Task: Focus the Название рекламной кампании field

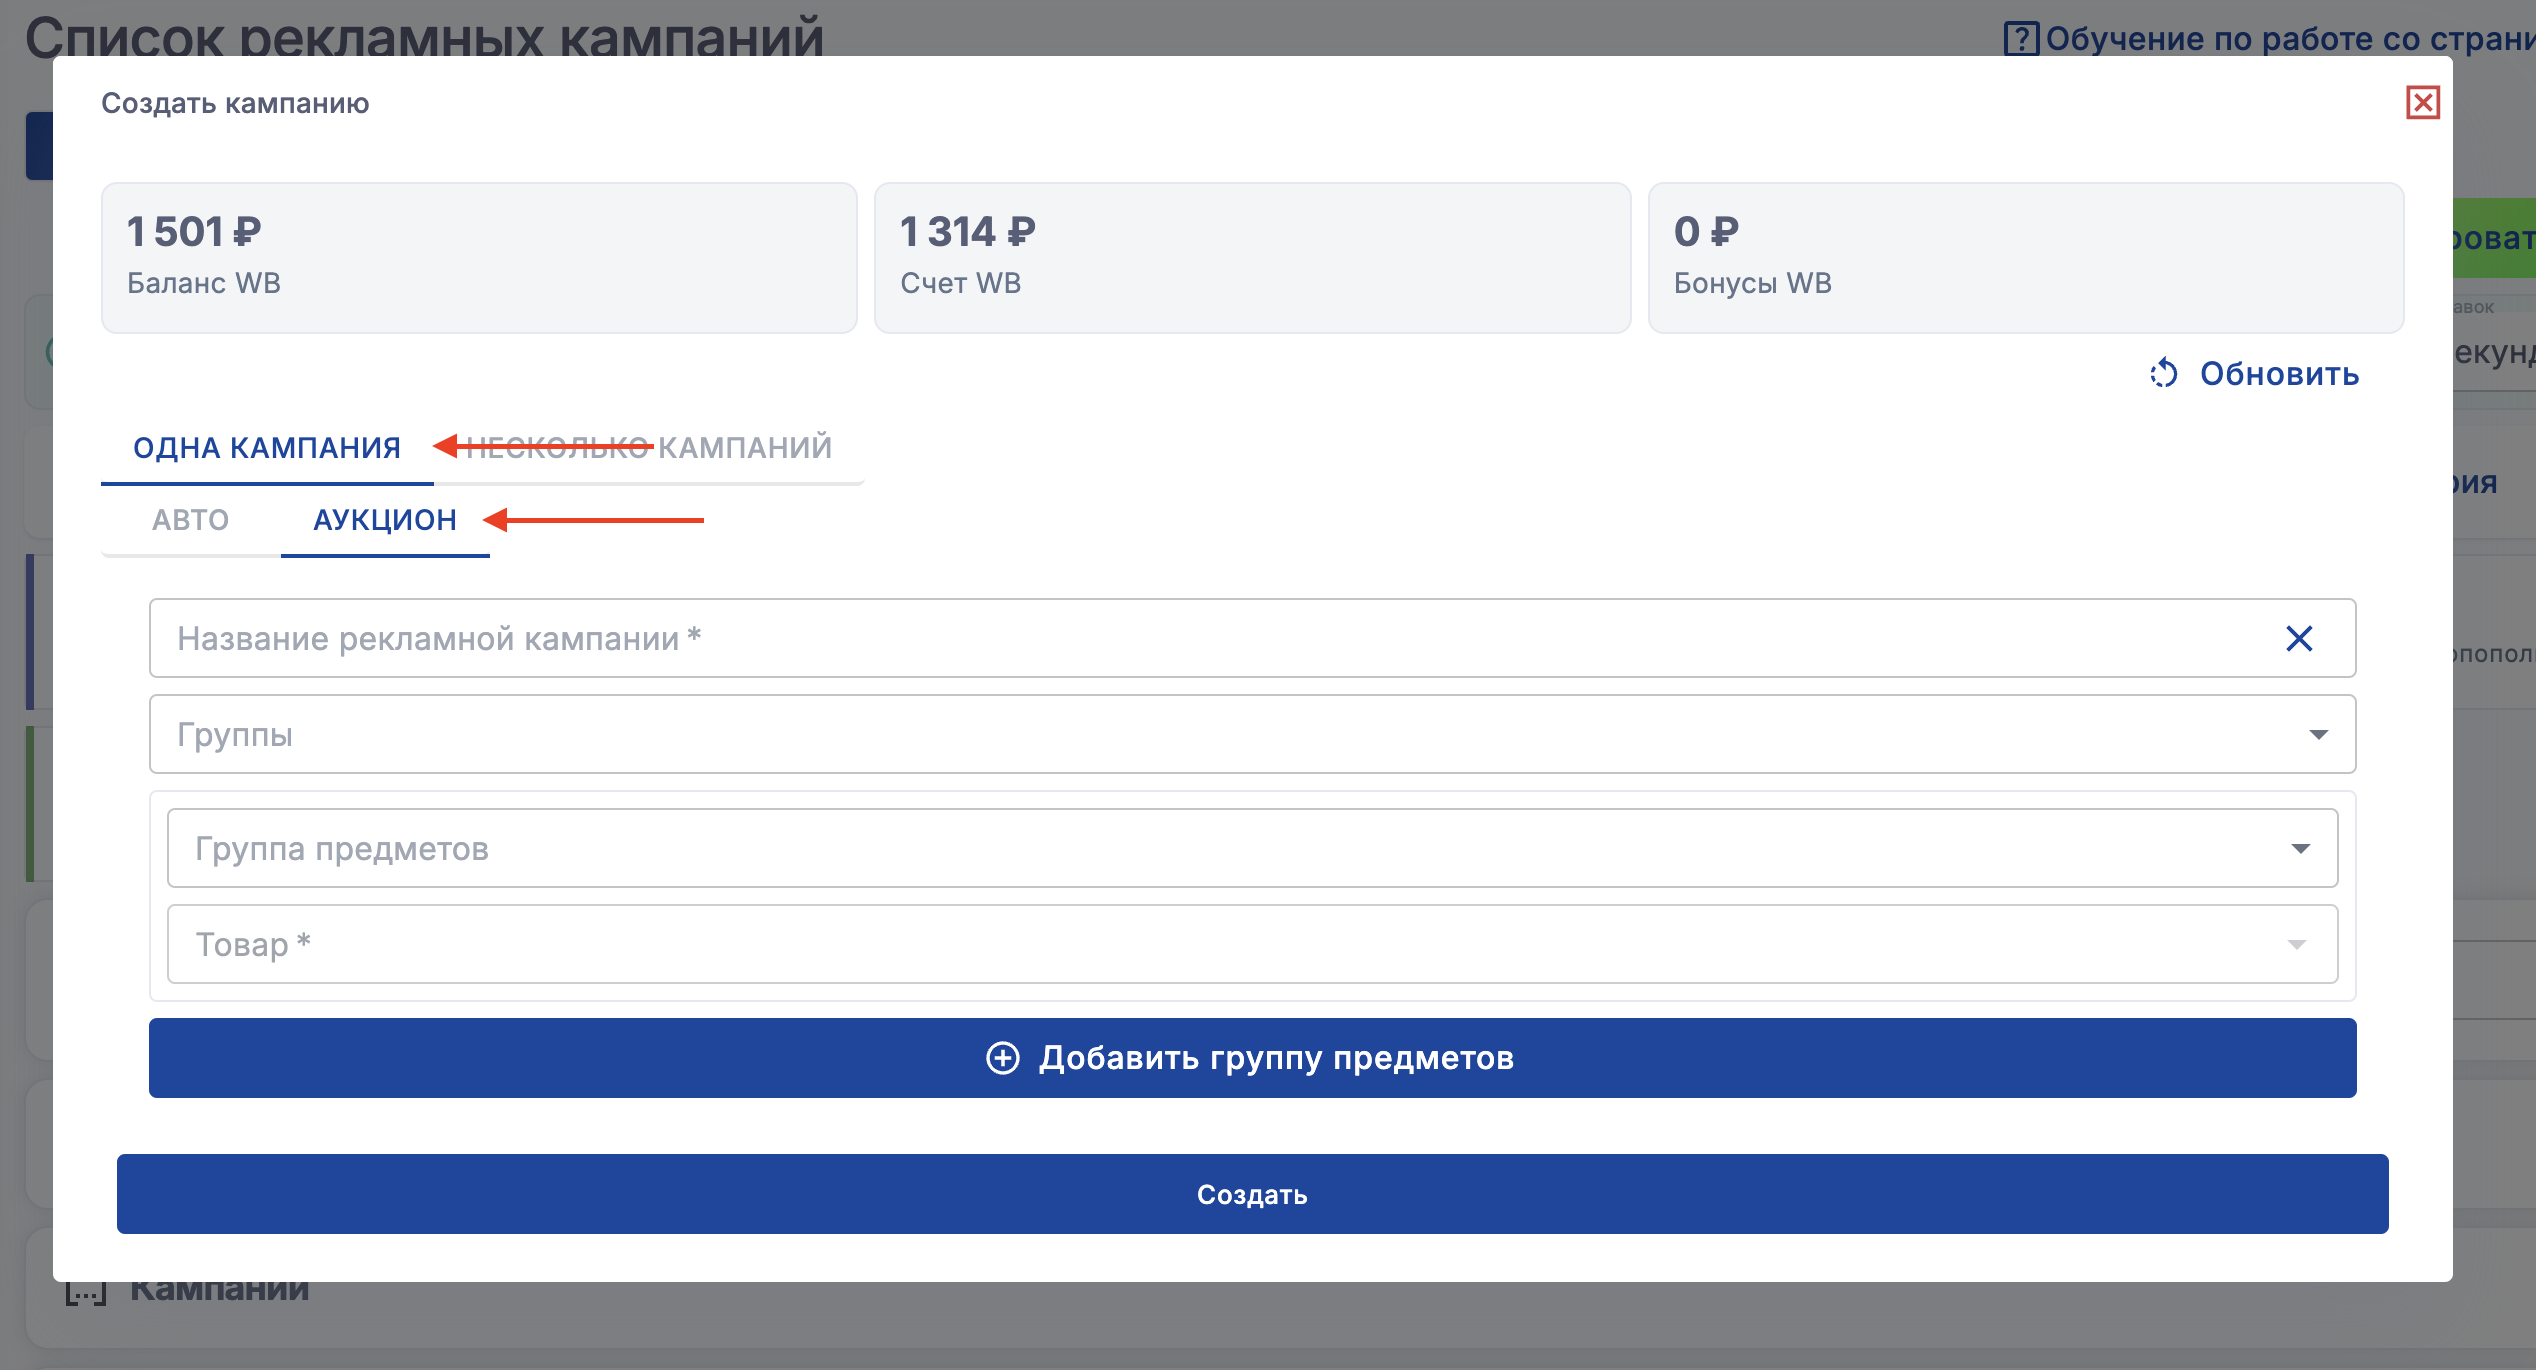Action: pos(1200,639)
